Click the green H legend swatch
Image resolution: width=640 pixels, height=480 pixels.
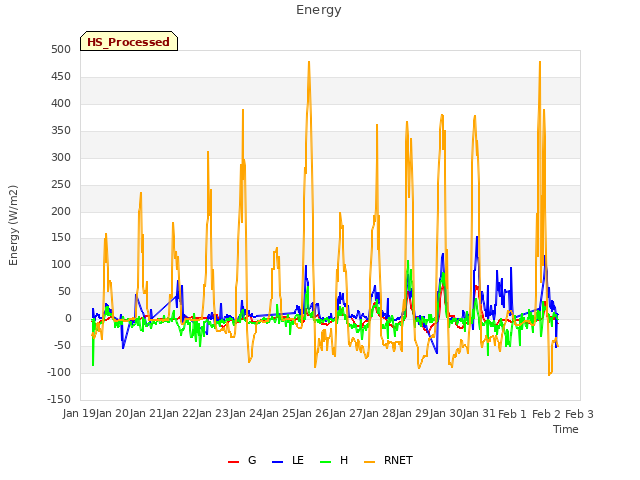(326, 462)
